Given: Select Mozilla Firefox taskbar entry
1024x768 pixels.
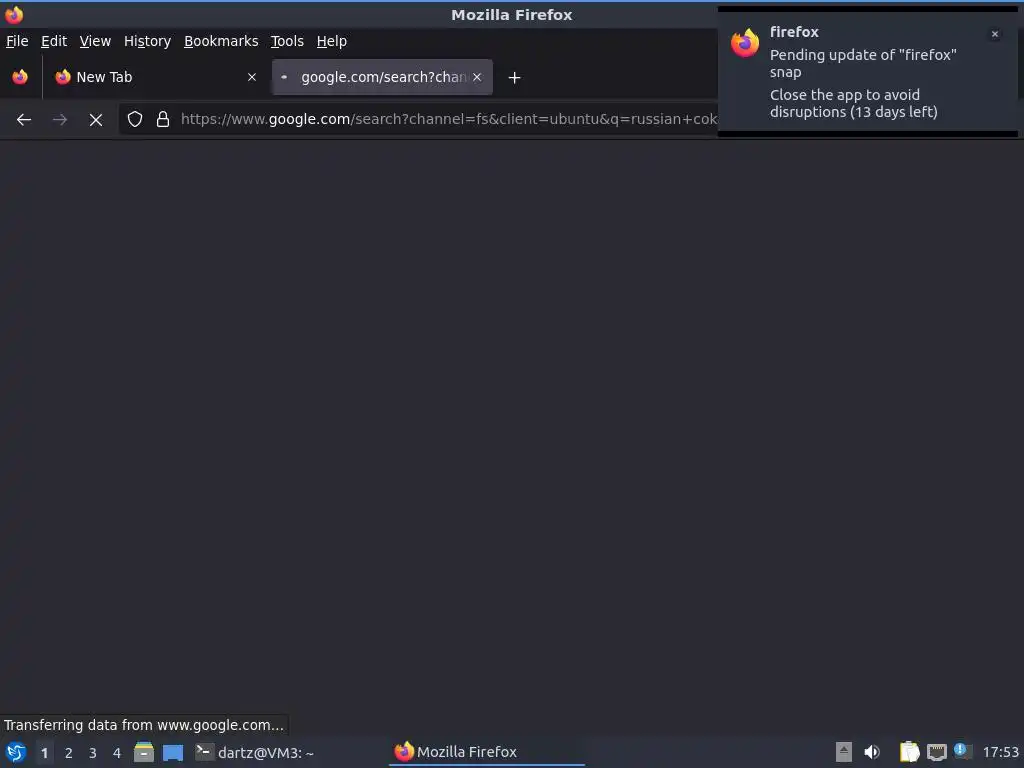Looking at the screenshot, I should (487, 752).
